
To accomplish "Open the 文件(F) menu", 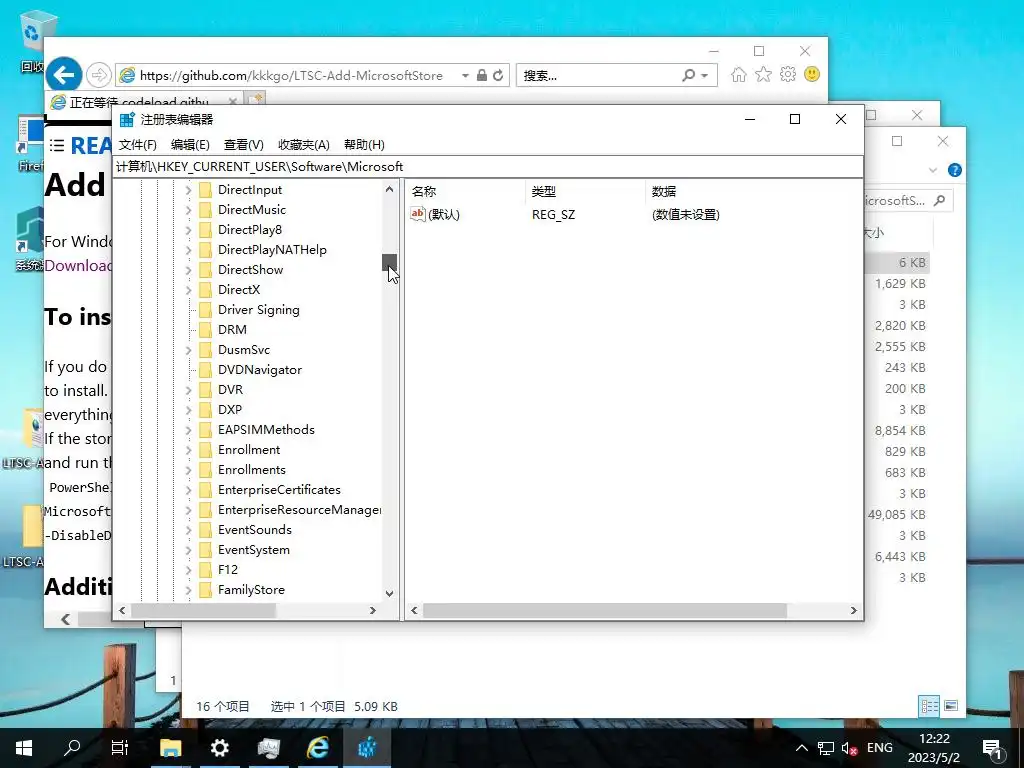I will pos(138,145).
